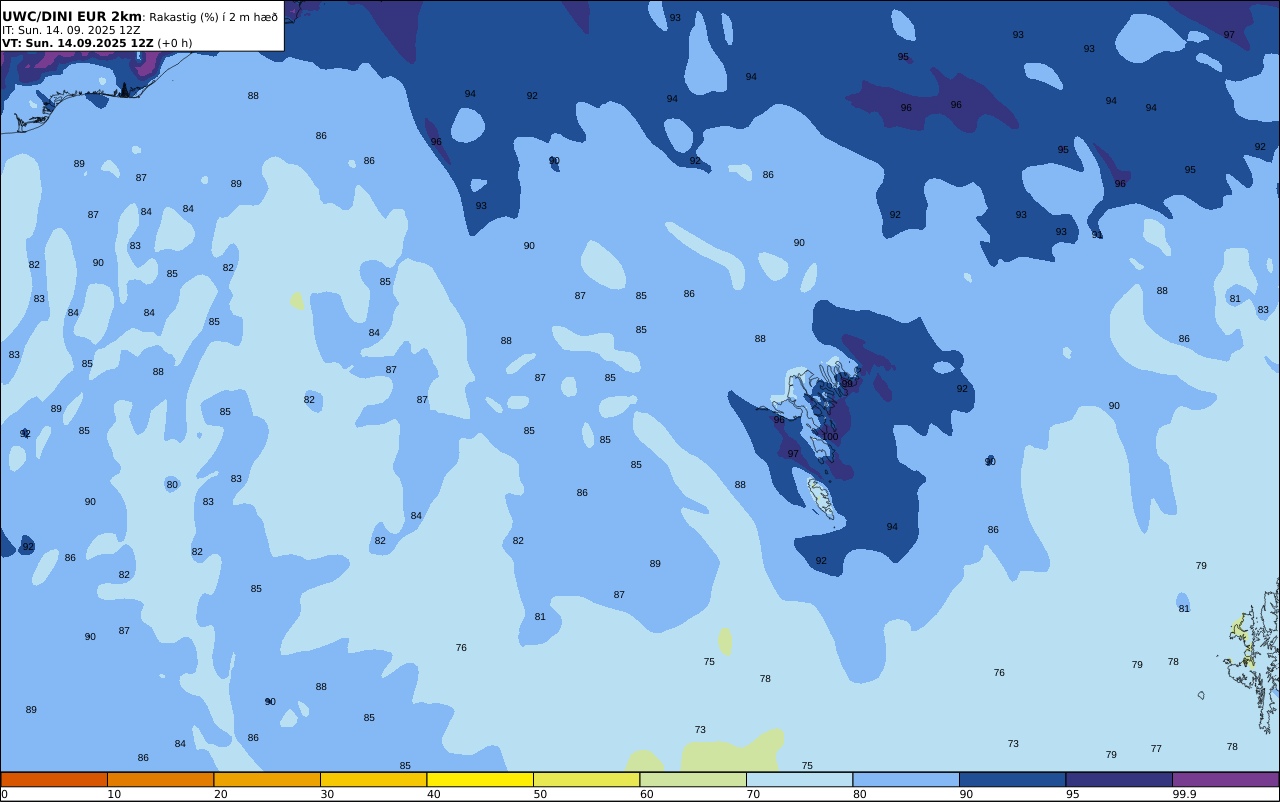1280x802 pixels.
Task: Click the "0" legend scale label
Action: tap(5, 794)
